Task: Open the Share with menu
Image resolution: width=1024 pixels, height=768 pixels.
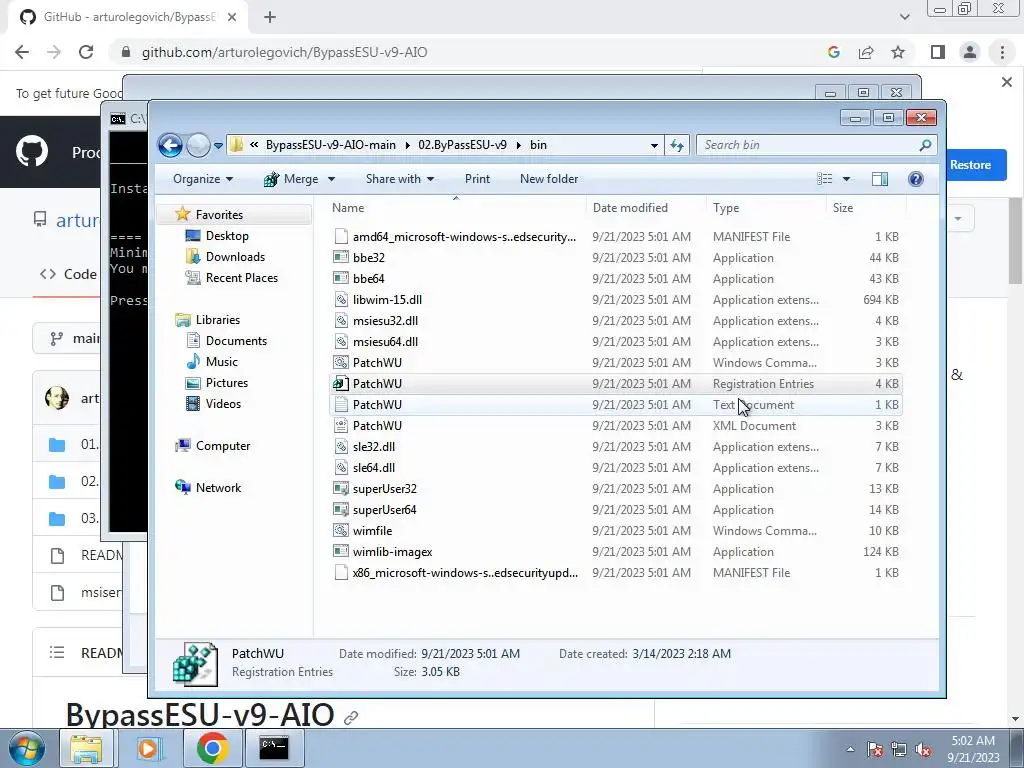Action: pyautogui.click(x=400, y=179)
